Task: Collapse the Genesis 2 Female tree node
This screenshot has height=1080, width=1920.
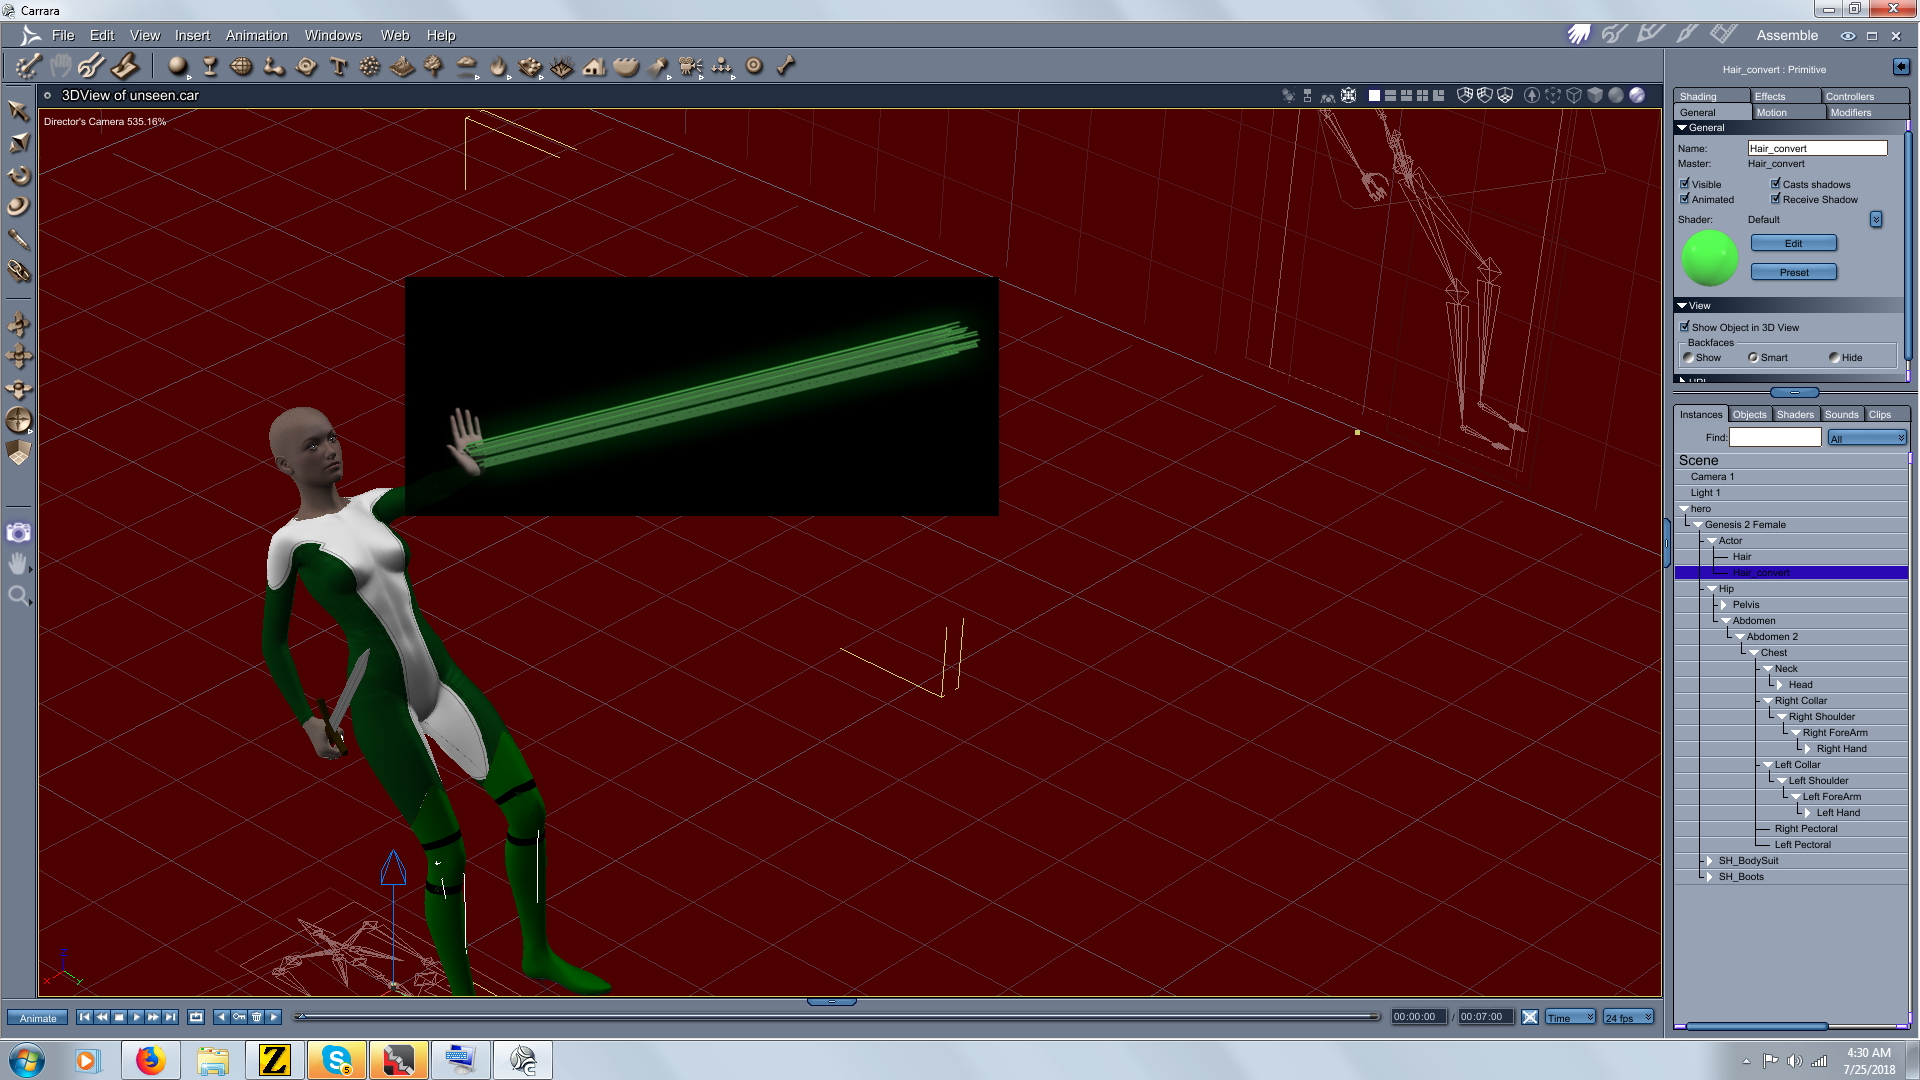Action: 1698,525
